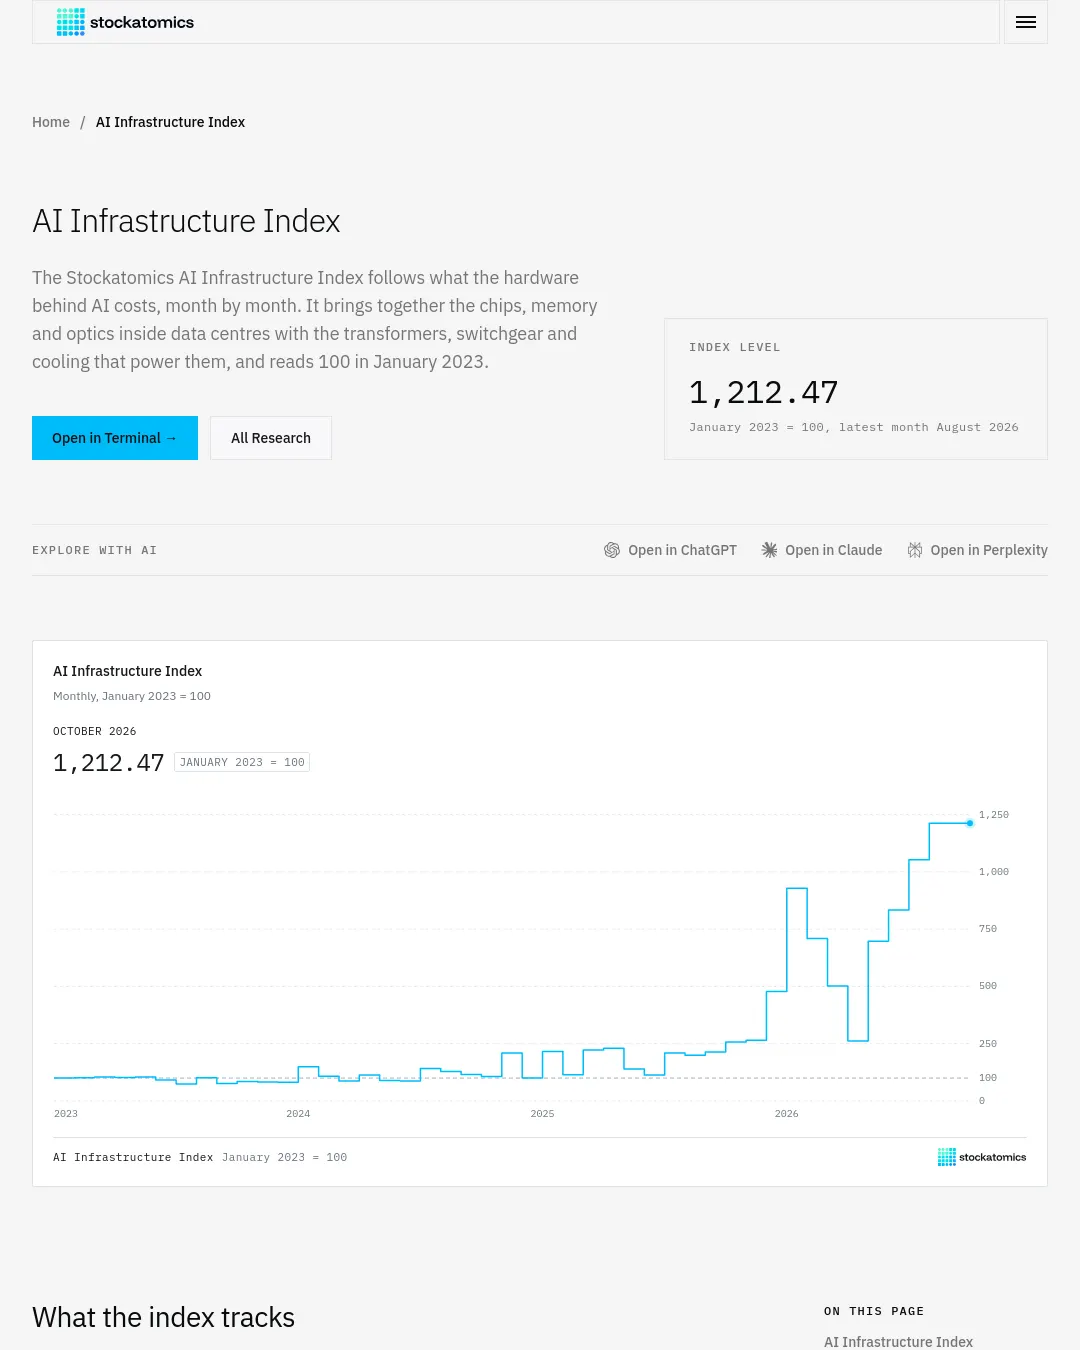Click the 2023 x-axis label
This screenshot has height=1350, width=1080.
(66, 1113)
